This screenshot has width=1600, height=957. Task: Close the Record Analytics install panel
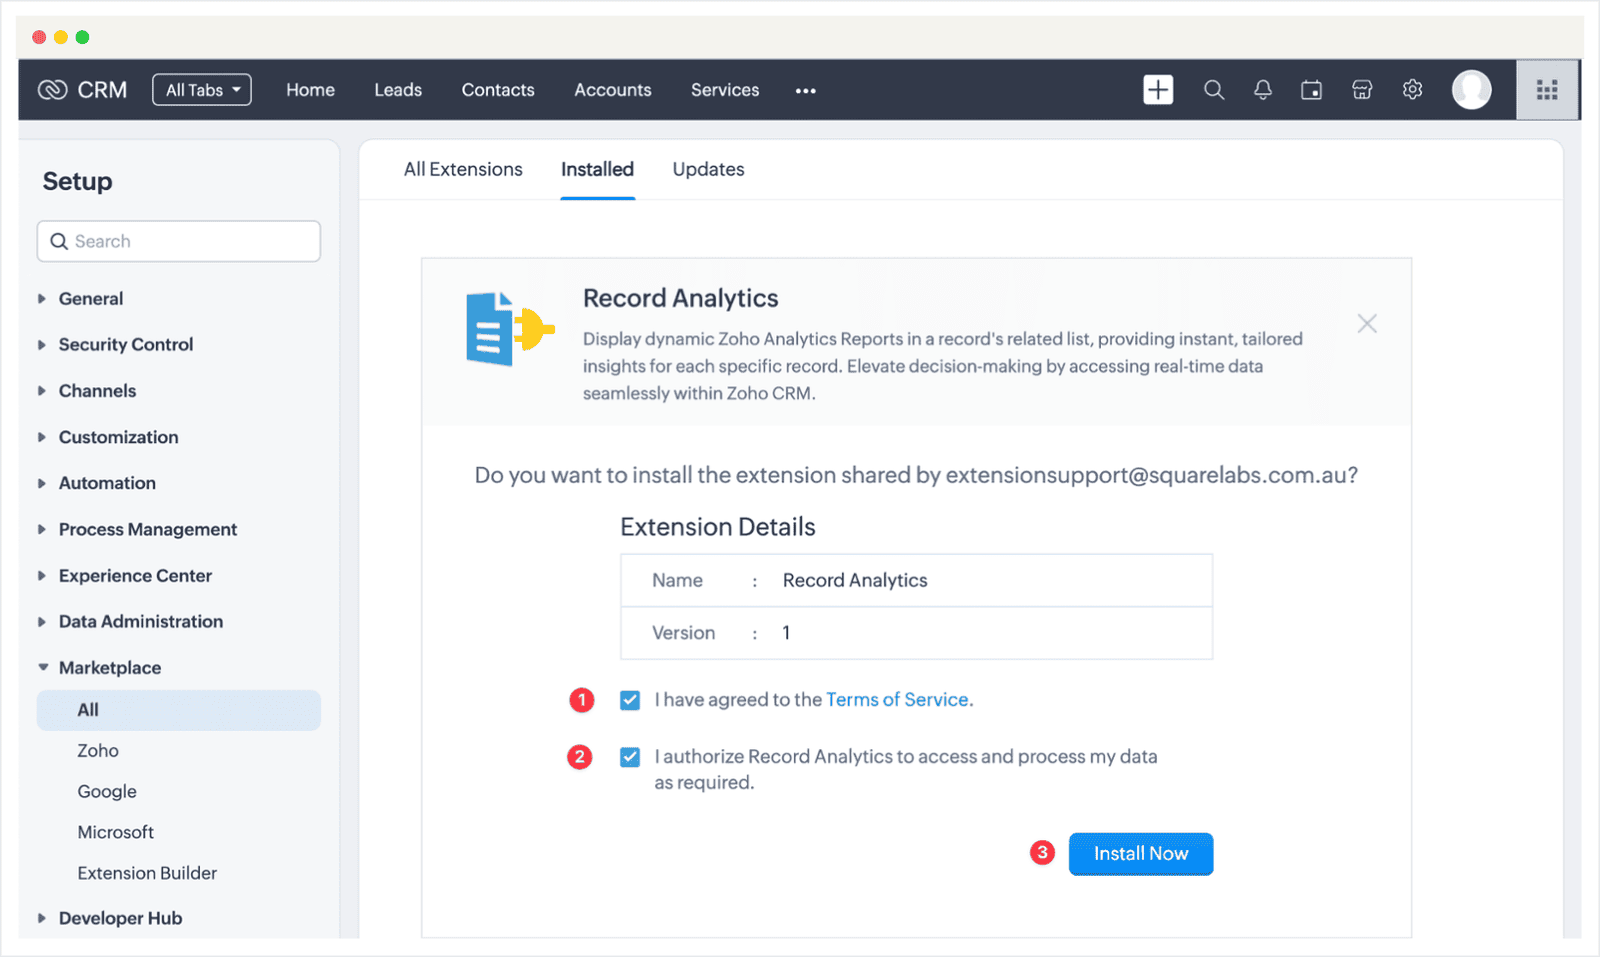click(1367, 324)
